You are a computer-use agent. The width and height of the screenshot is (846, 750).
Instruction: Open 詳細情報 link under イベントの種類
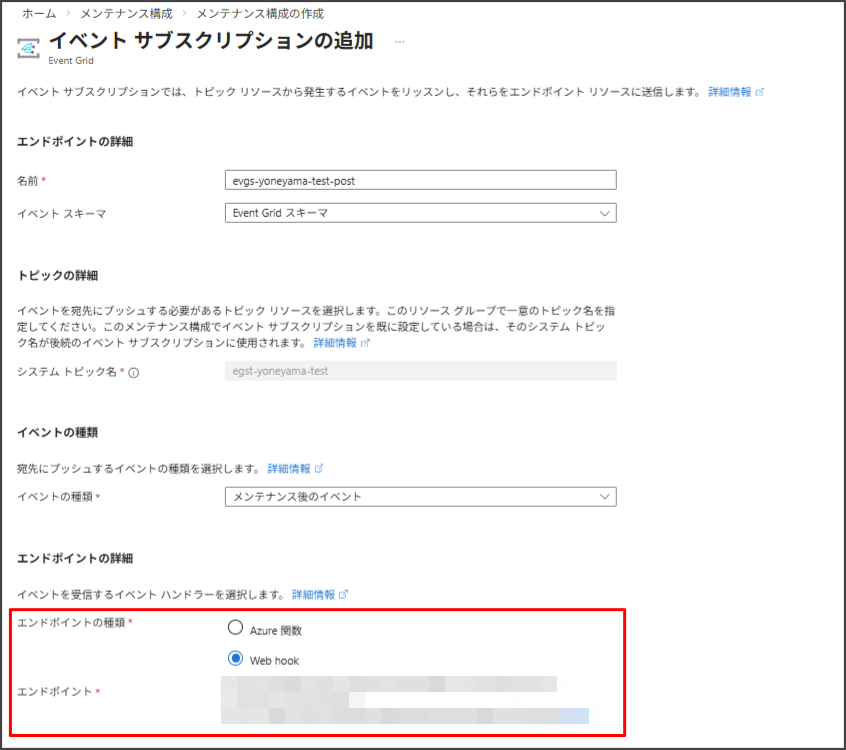tap(289, 468)
